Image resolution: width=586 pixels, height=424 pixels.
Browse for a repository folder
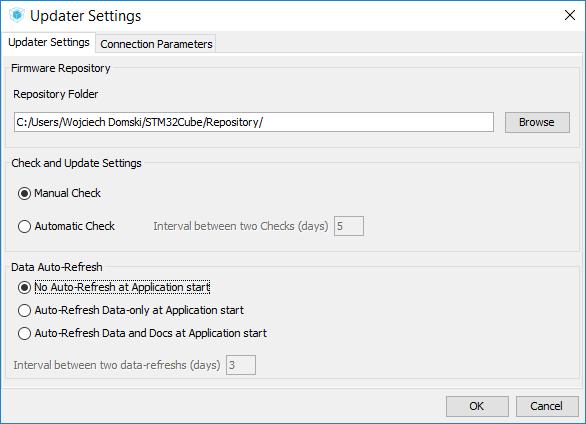(x=537, y=122)
